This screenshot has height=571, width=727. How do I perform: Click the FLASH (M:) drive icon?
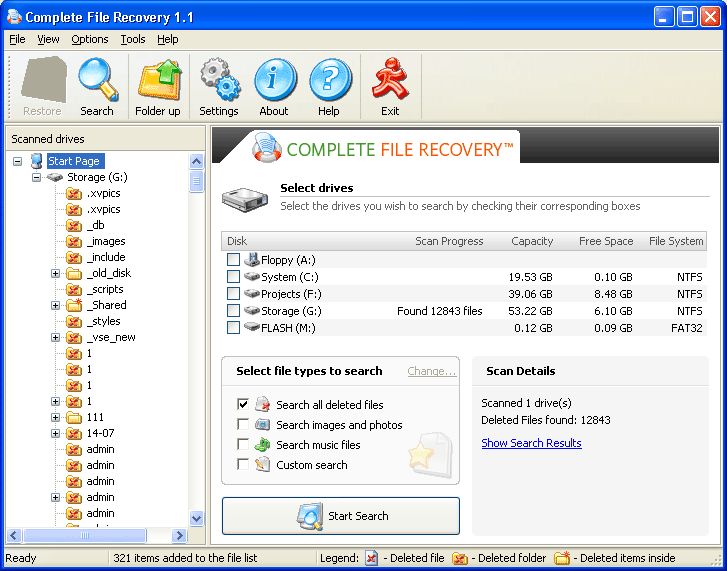[251, 327]
